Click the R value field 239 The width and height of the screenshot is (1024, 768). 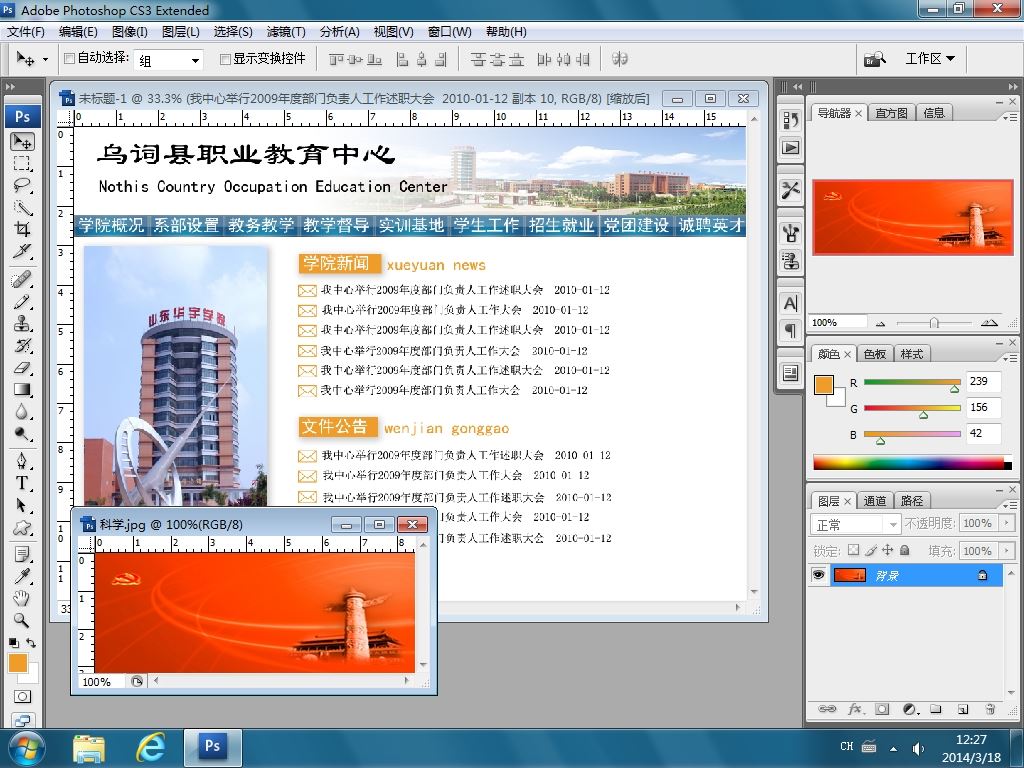tap(983, 381)
